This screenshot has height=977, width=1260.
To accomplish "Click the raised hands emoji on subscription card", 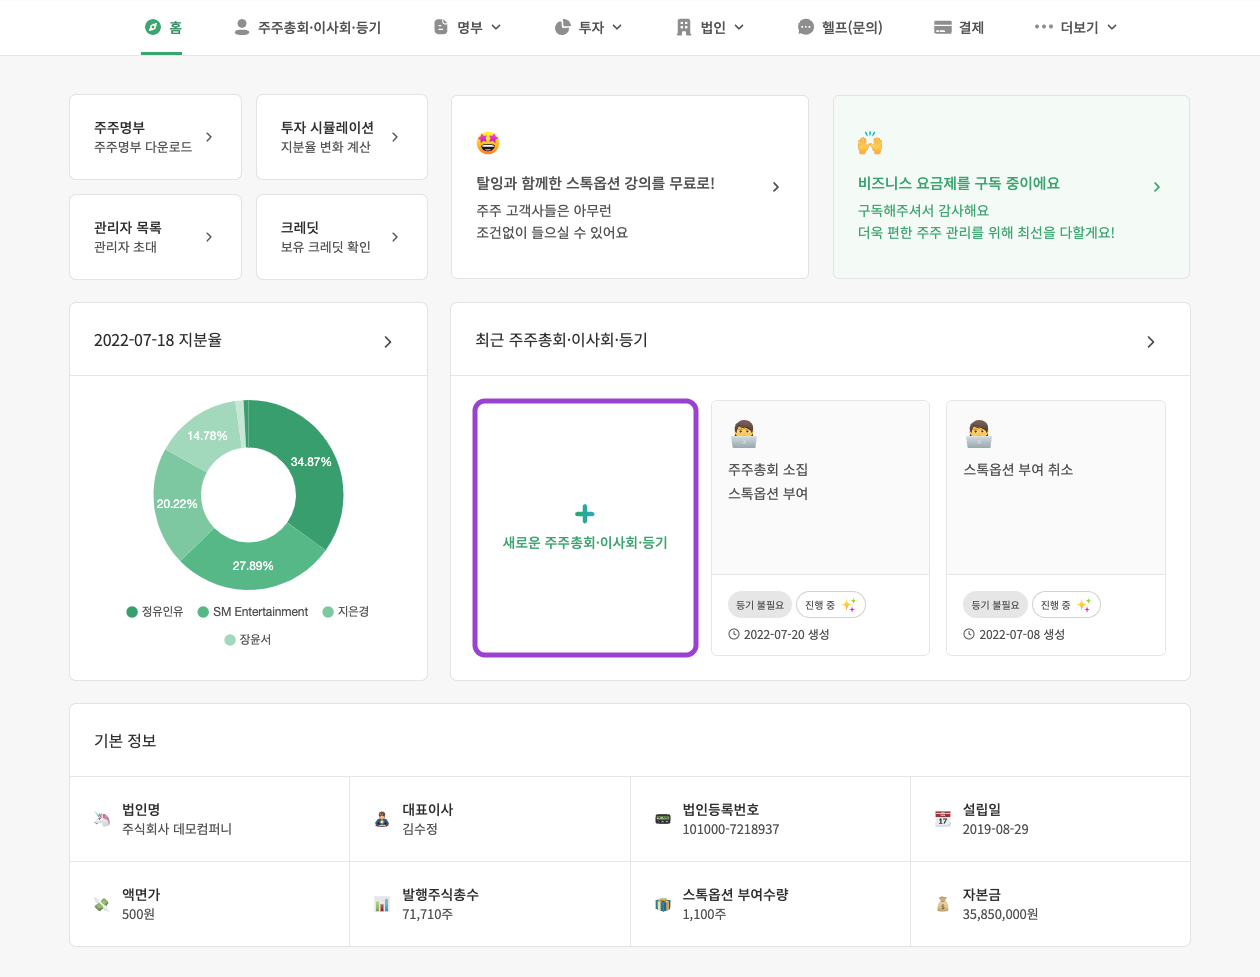I will tap(870, 144).
